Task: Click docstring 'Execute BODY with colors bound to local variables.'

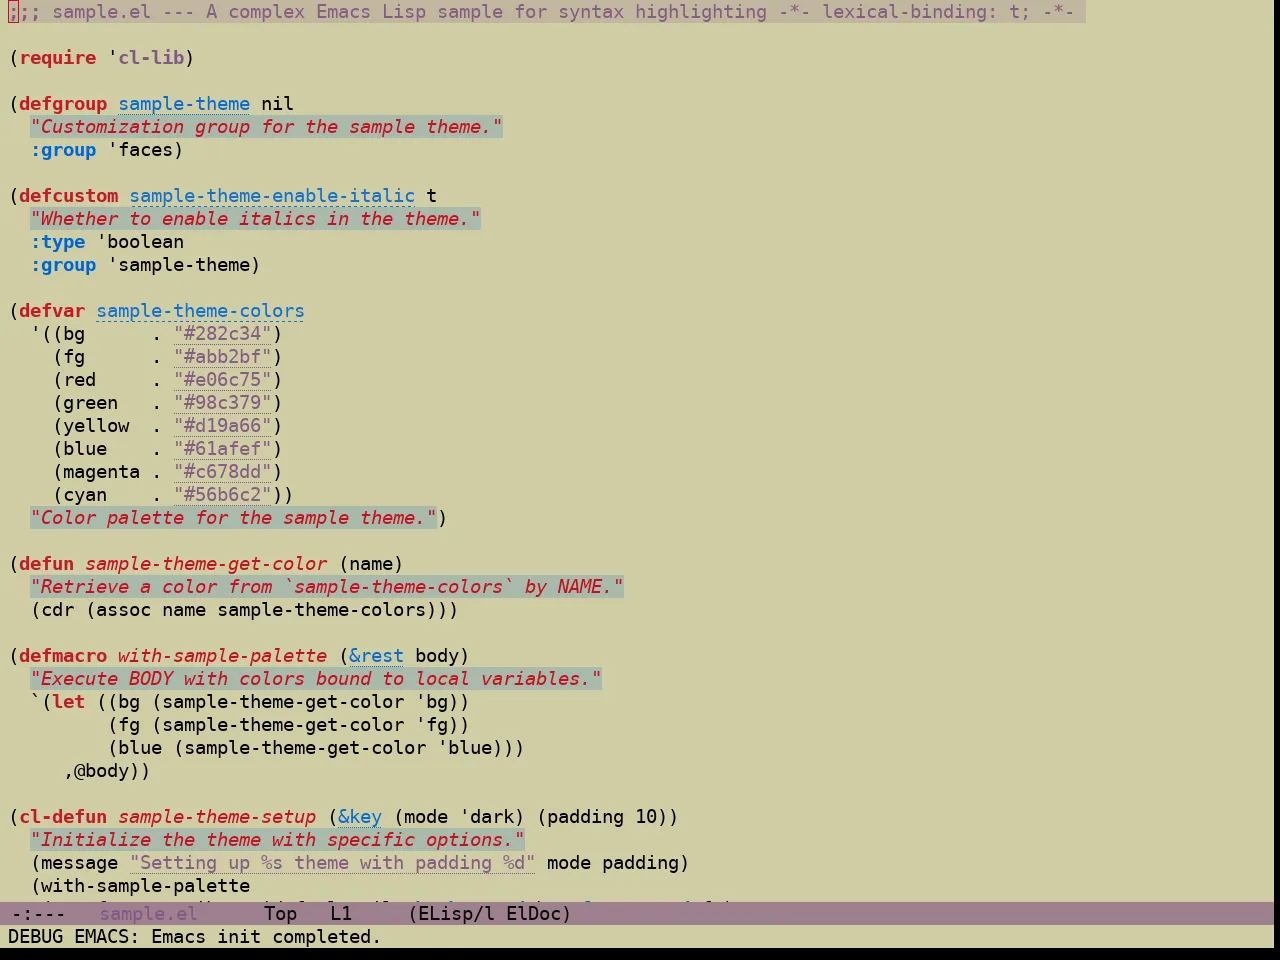Action: pyautogui.click(x=316, y=679)
